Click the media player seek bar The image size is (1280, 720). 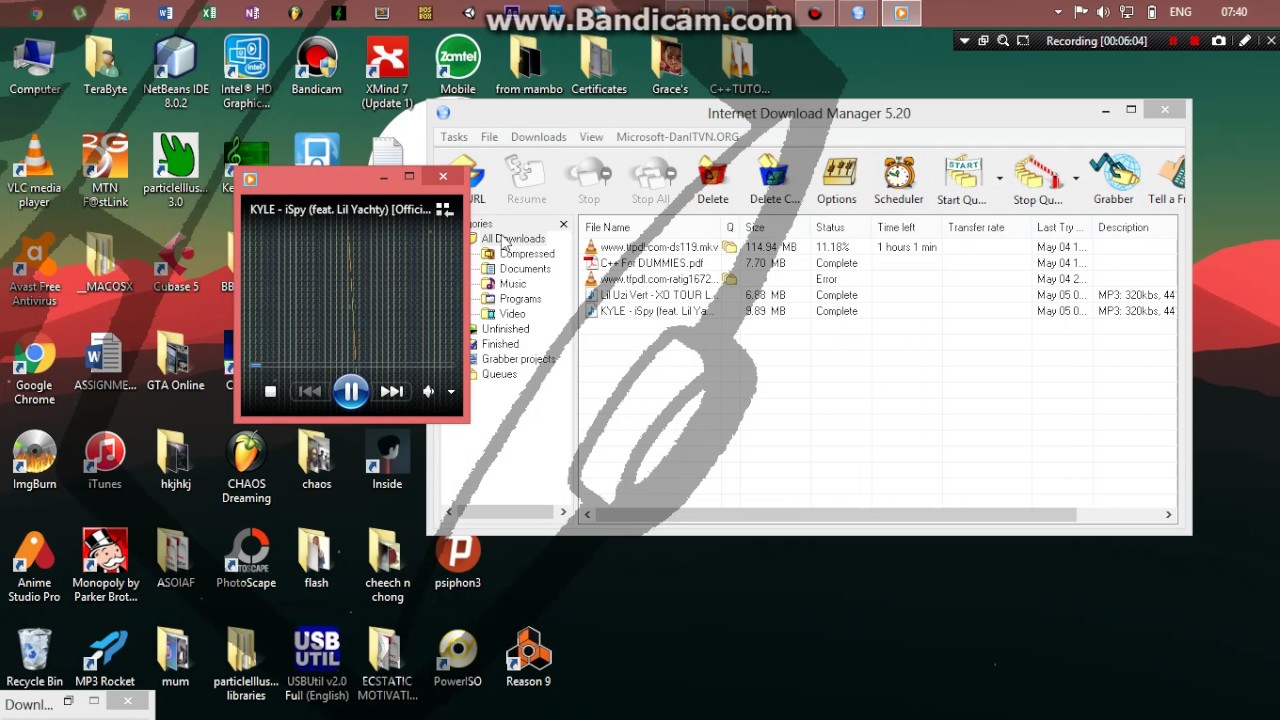pyautogui.click(x=351, y=366)
